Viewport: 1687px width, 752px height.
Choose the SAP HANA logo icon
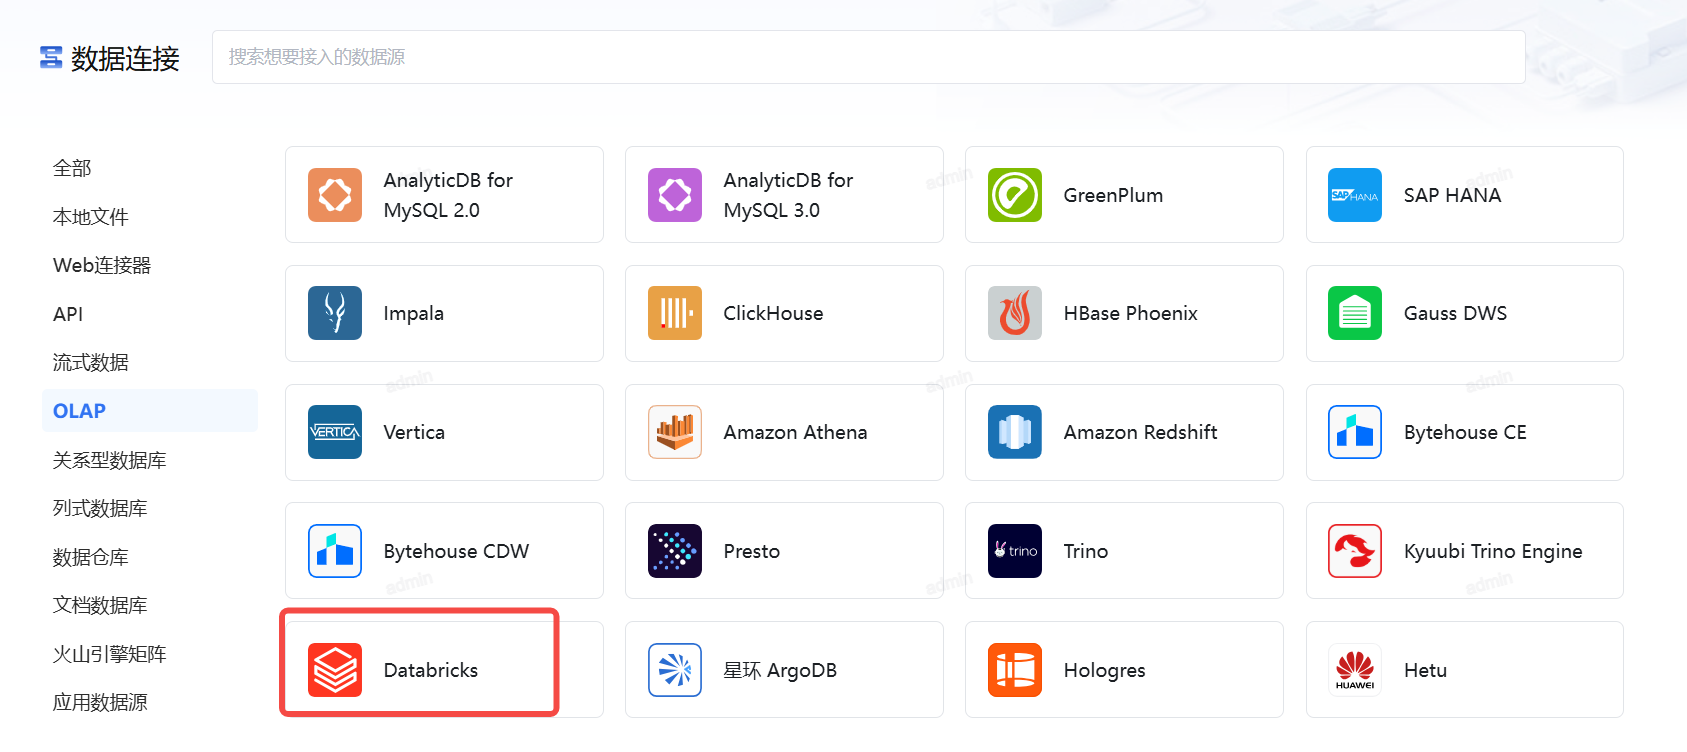1355,195
